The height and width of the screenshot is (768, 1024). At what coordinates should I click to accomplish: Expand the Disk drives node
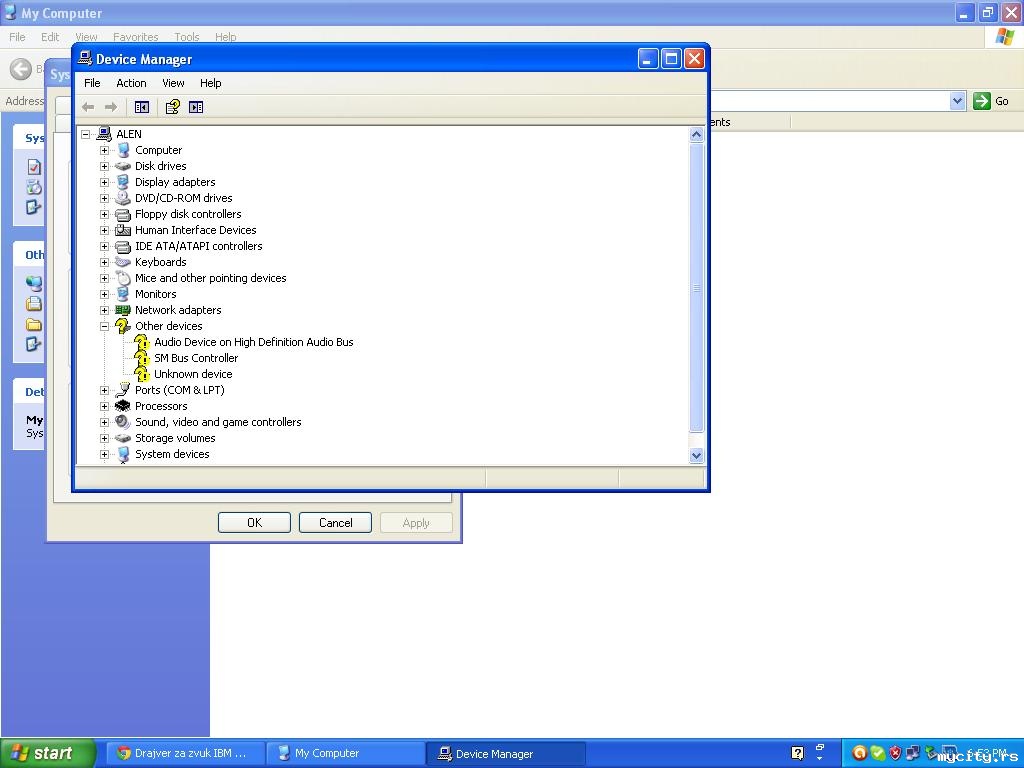click(x=104, y=166)
